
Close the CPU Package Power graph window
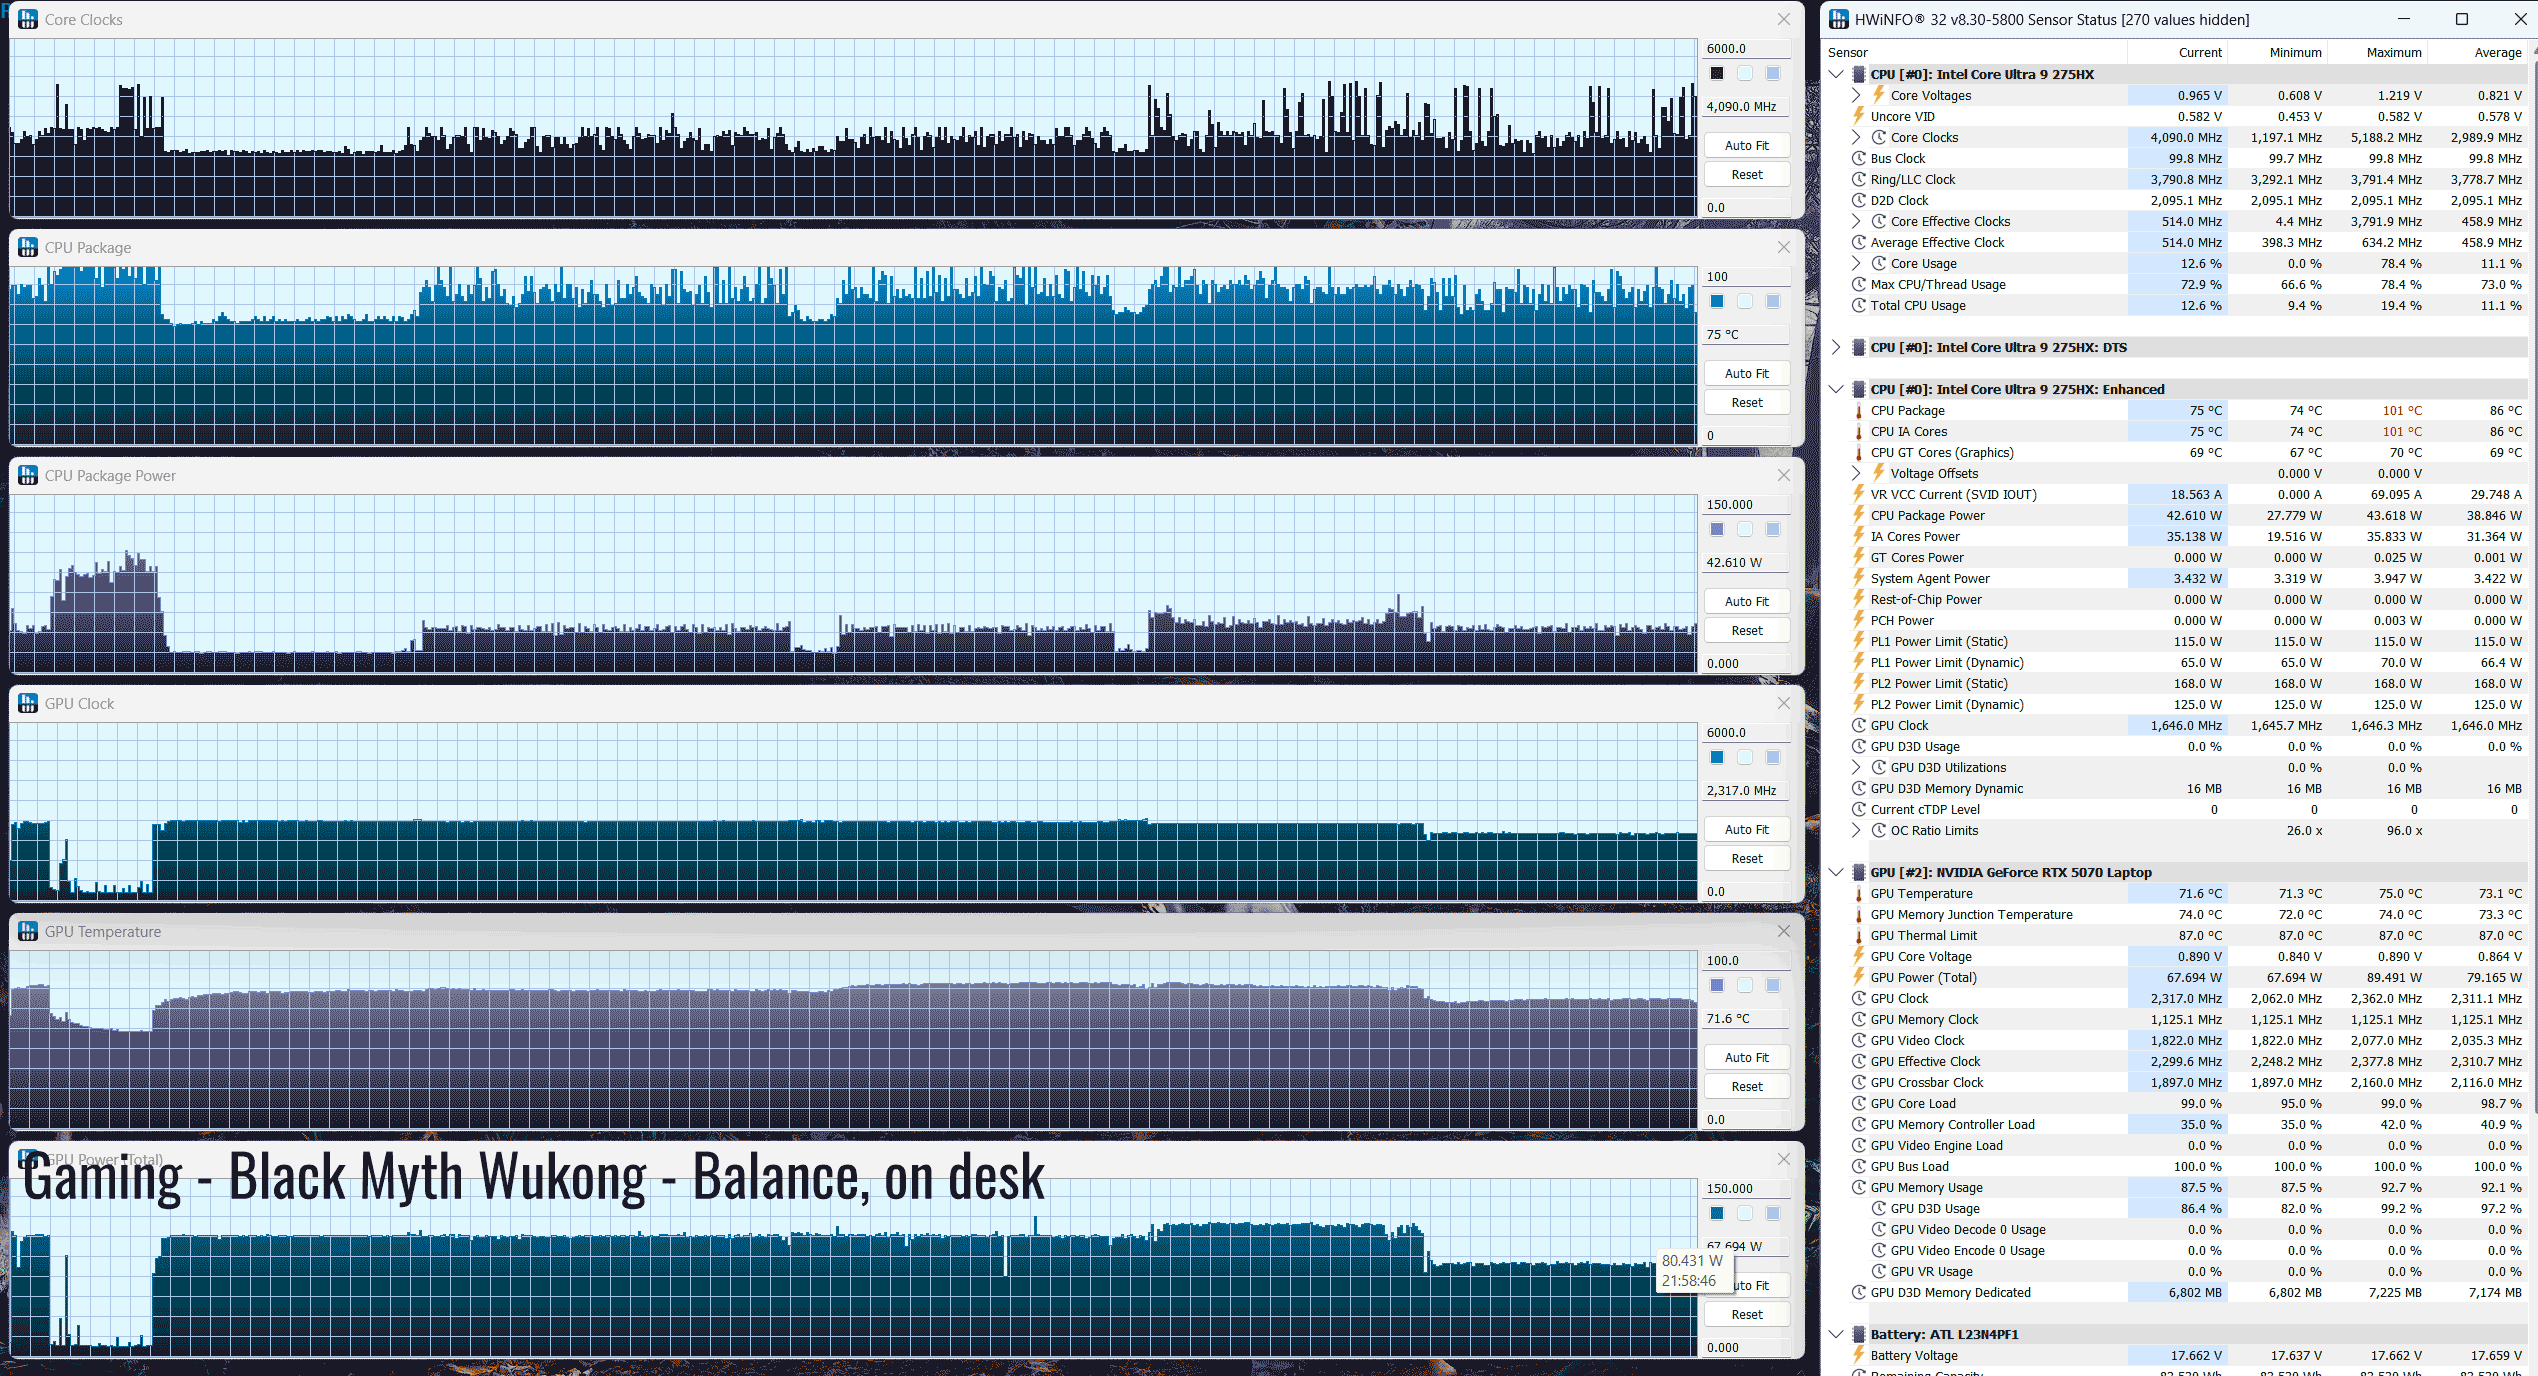coord(1783,475)
